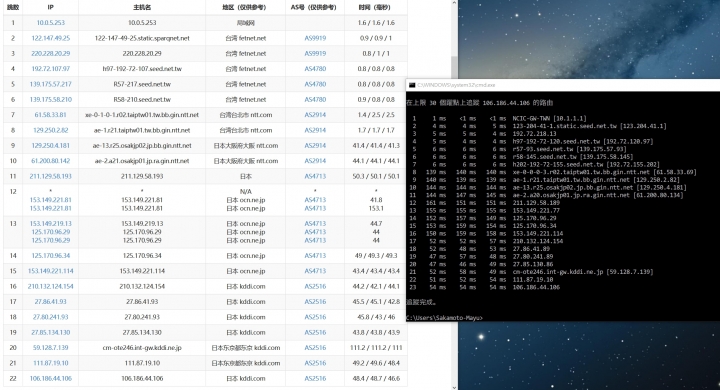Click the 局域网 region cell in hop 1

(246, 23)
